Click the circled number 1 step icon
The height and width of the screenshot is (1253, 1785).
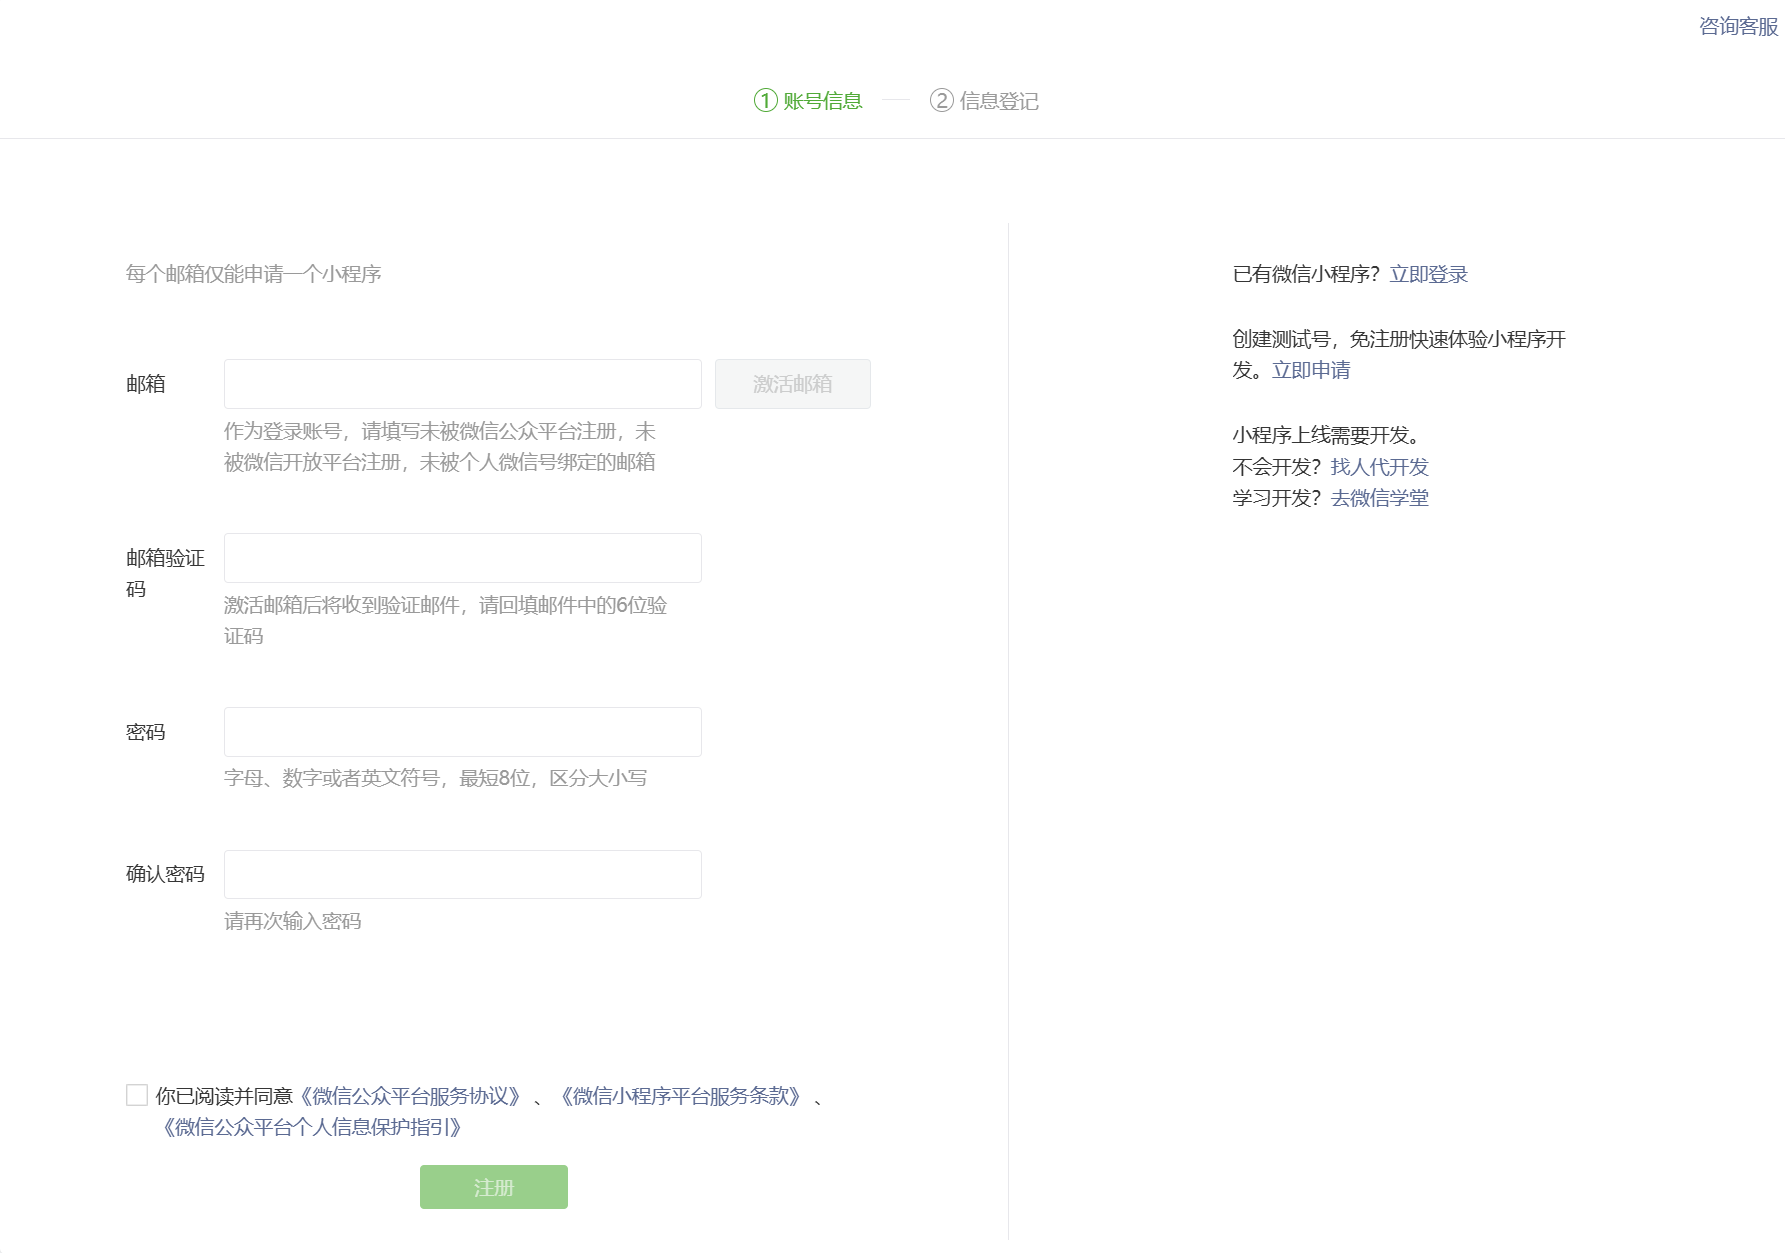pos(766,101)
